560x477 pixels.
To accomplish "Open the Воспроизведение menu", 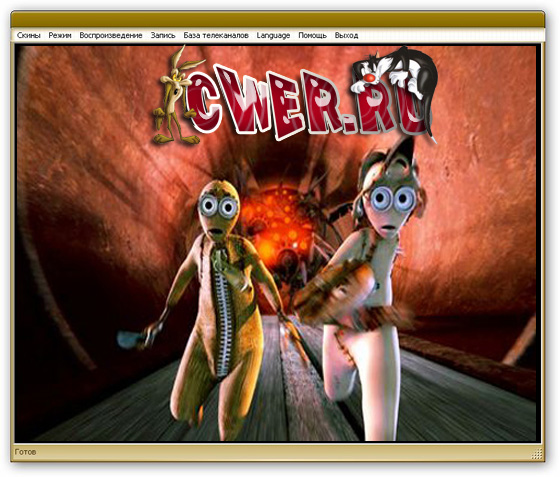I will pos(111,35).
